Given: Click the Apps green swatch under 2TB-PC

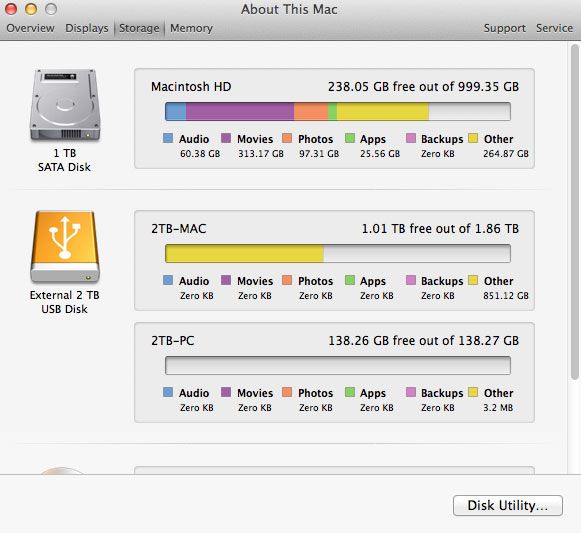Looking at the screenshot, I should coord(350,392).
